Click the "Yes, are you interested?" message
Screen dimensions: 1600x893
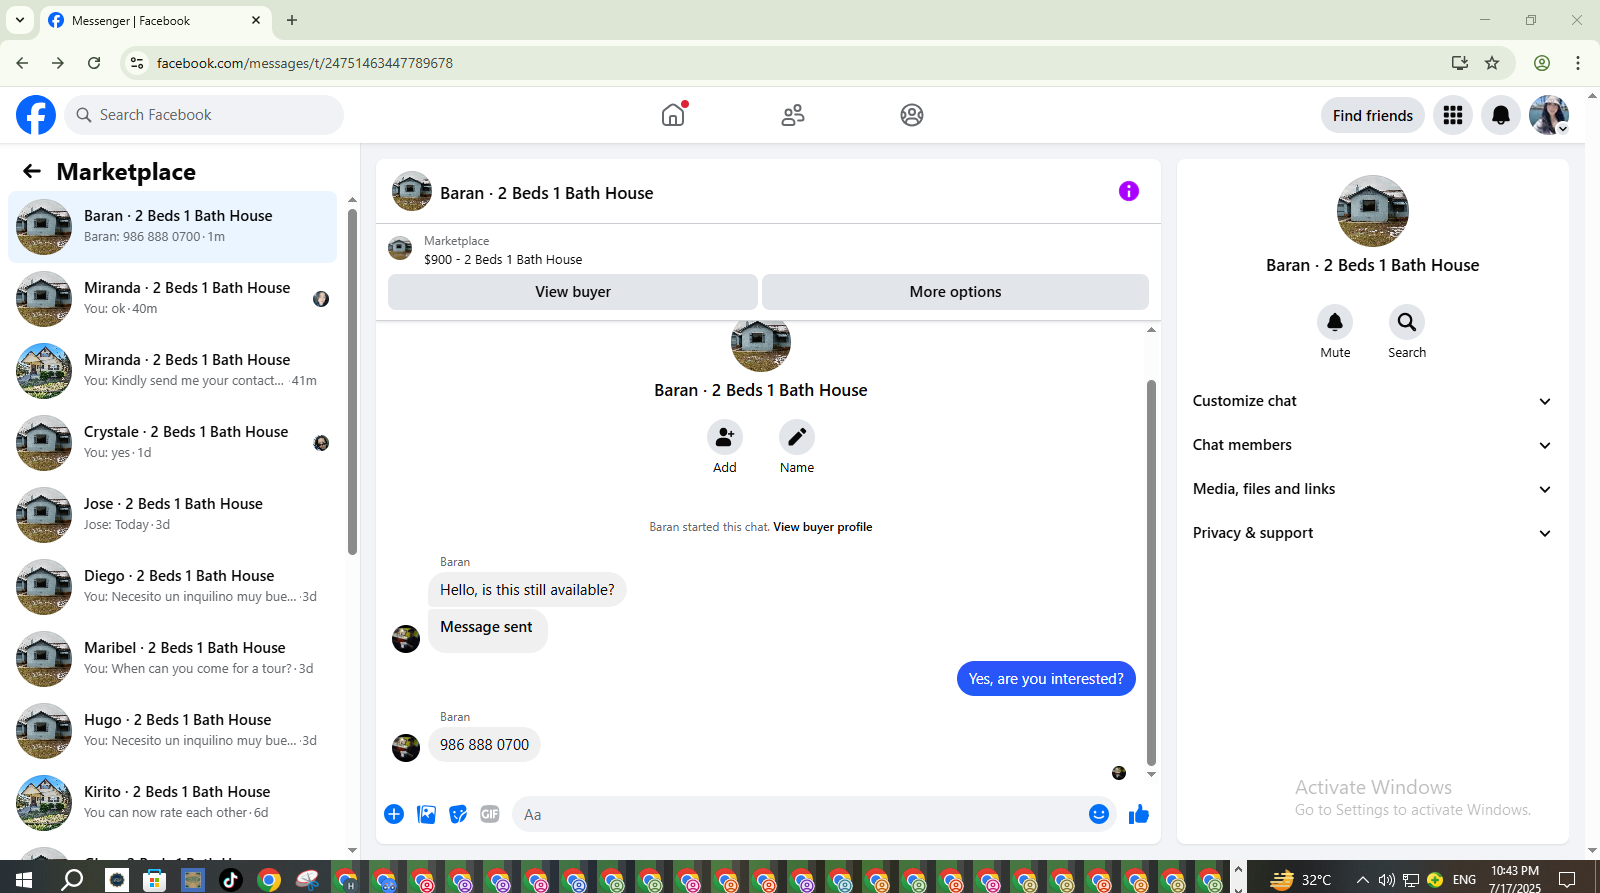click(x=1046, y=679)
